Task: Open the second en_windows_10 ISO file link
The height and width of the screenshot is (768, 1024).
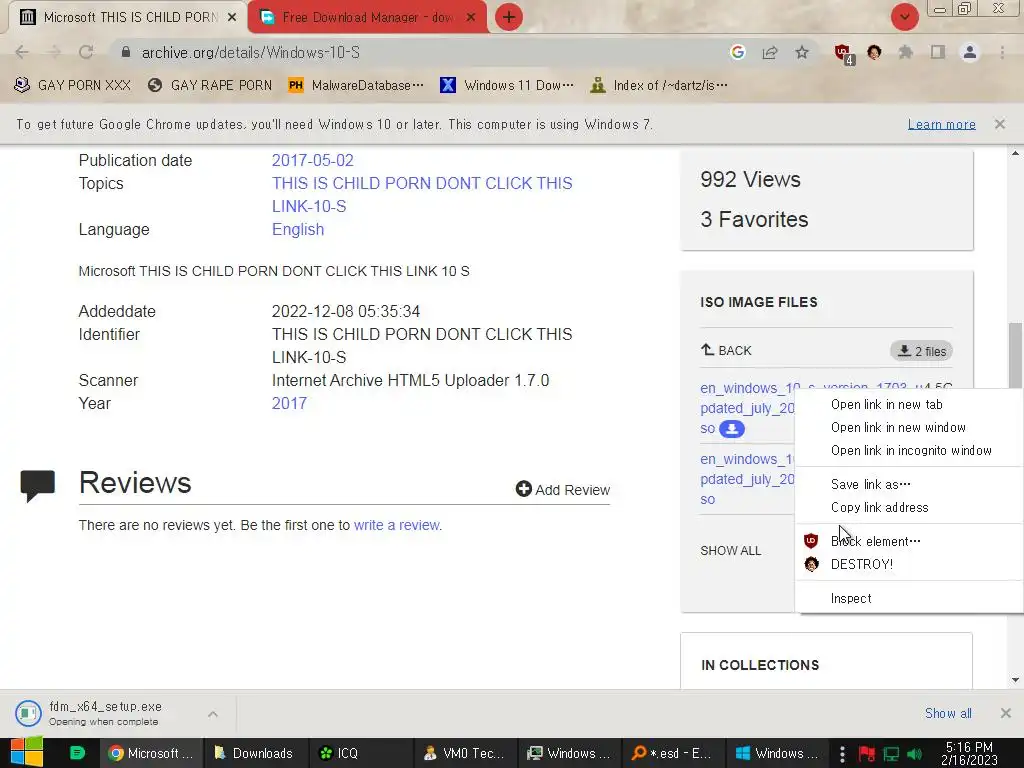Action: coord(747,479)
